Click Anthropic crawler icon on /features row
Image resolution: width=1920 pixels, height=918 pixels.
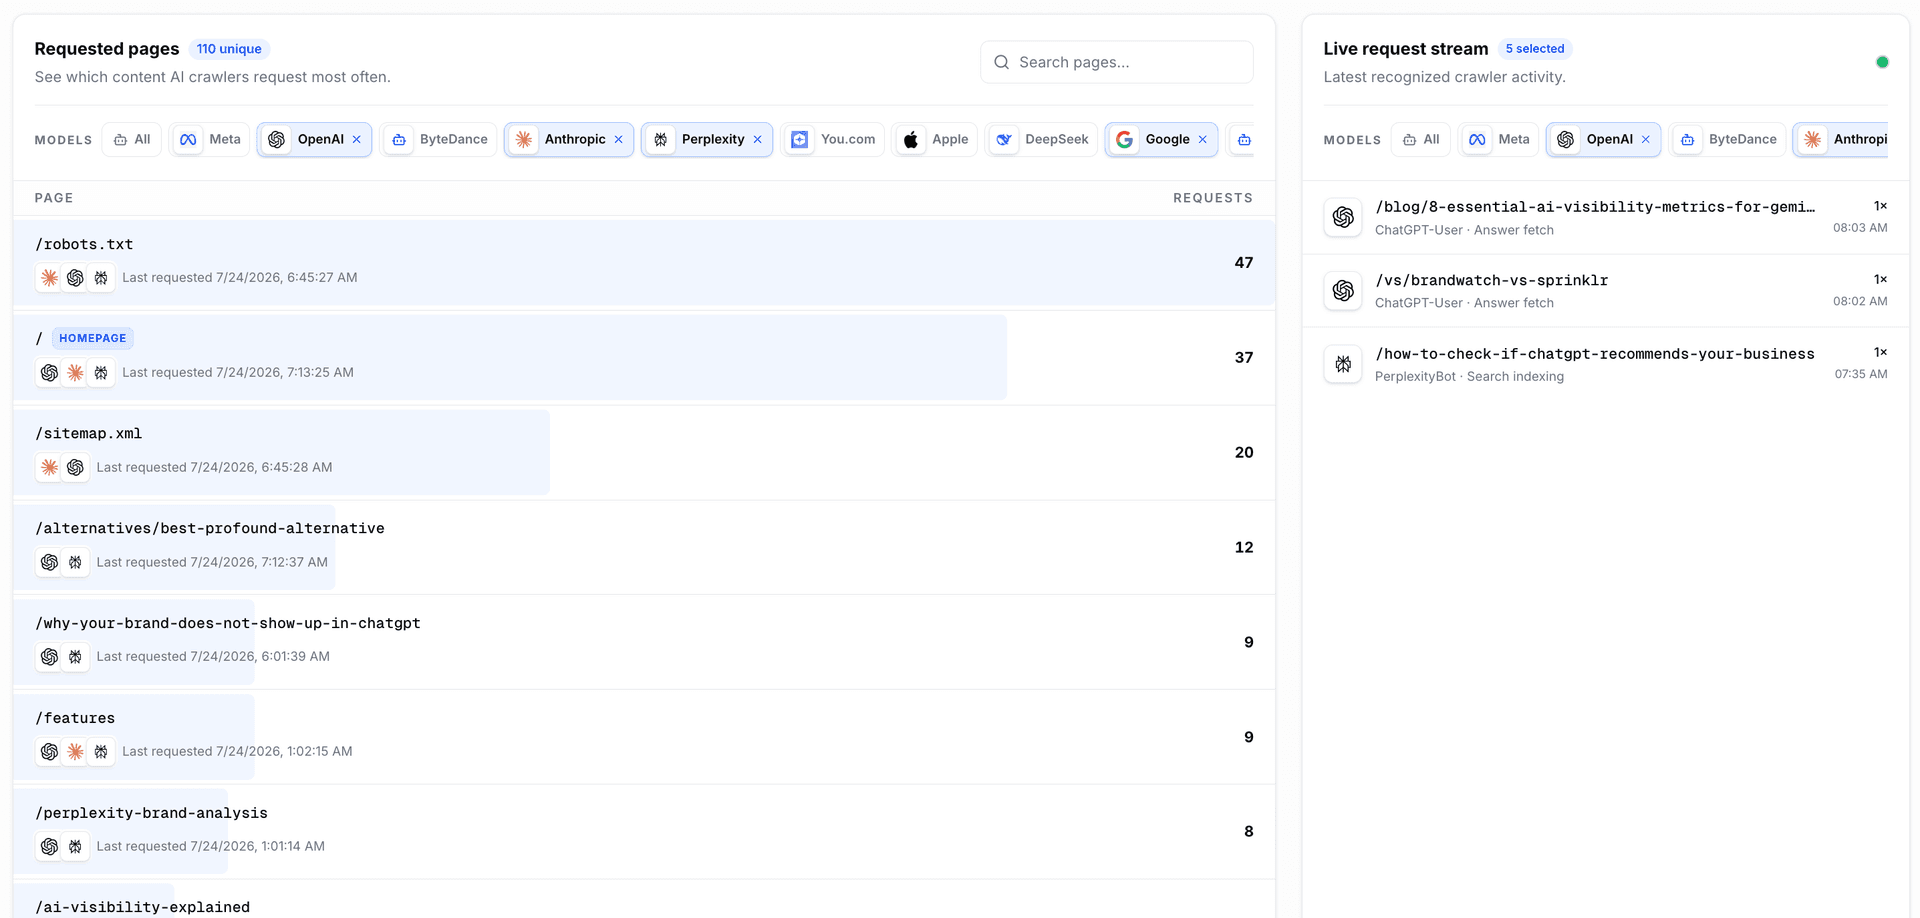click(x=75, y=752)
